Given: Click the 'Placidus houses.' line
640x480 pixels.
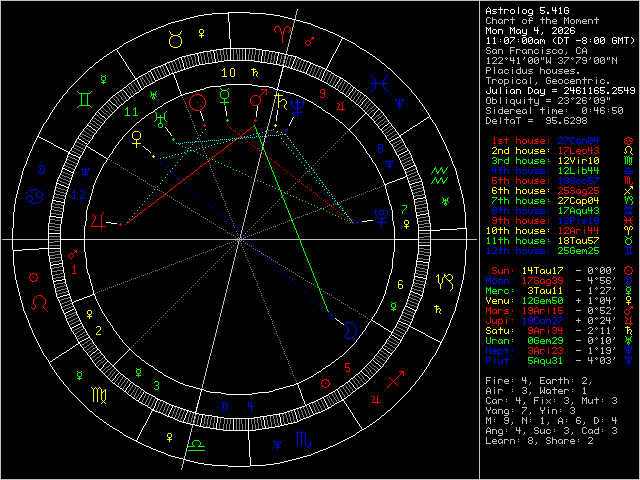Looking at the screenshot, I should [x=533, y=71].
